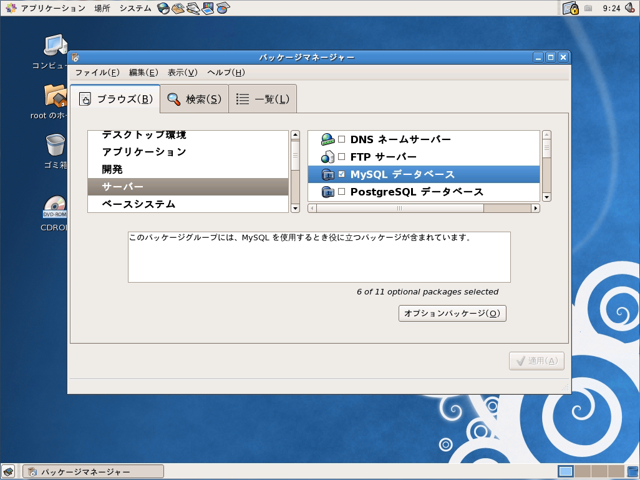640x480 pixels.
Task: Click the MySQL データベース group icon
Action: pos(327,175)
